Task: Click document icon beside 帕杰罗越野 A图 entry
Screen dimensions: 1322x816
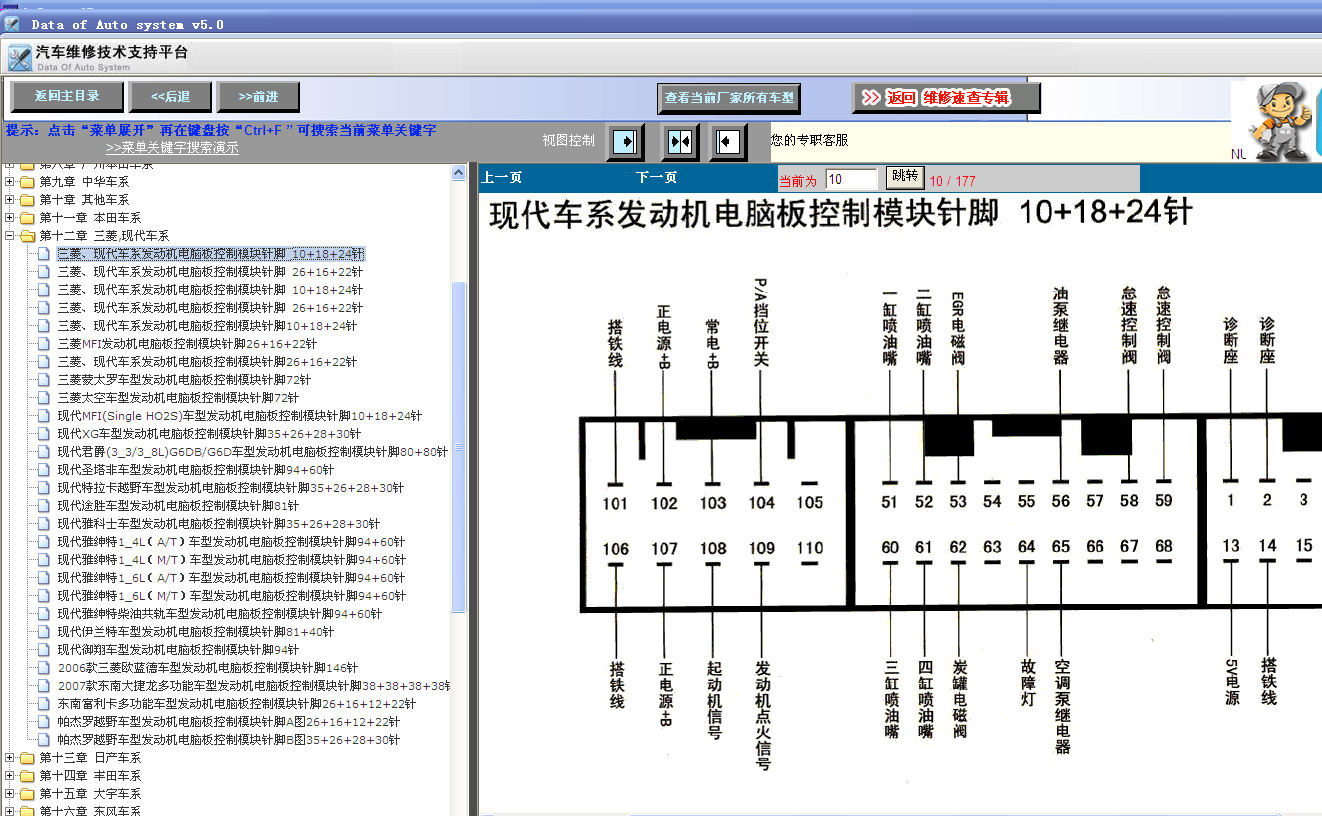Action: (x=44, y=722)
